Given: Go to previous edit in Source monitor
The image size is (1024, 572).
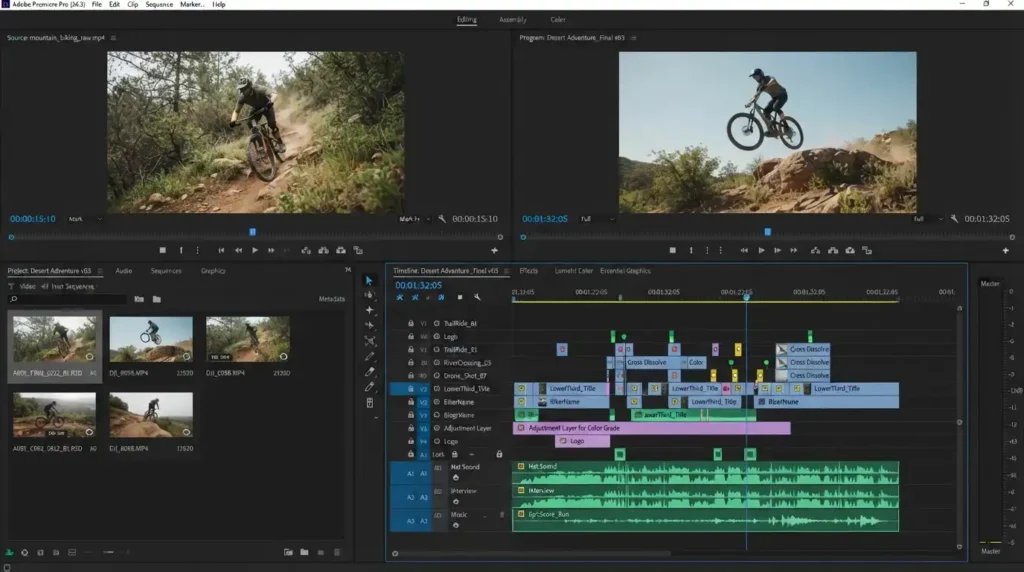Looking at the screenshot, I should tap(221, 250).
